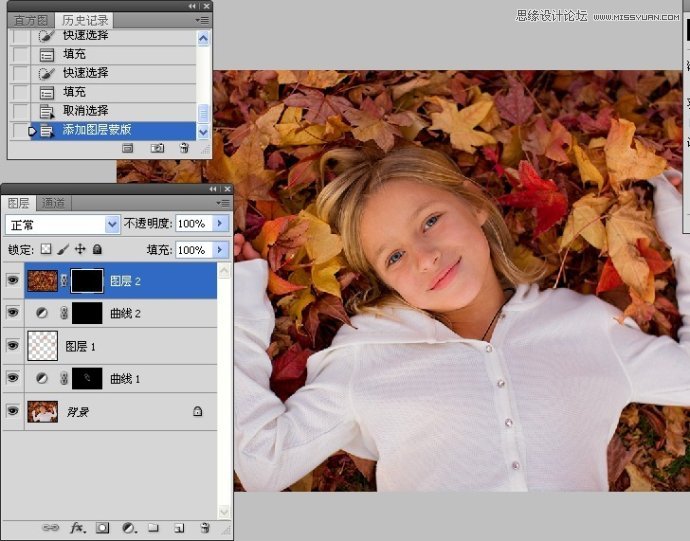
Task: Click the fx layer style icon
Action: [x=77, y=527]
